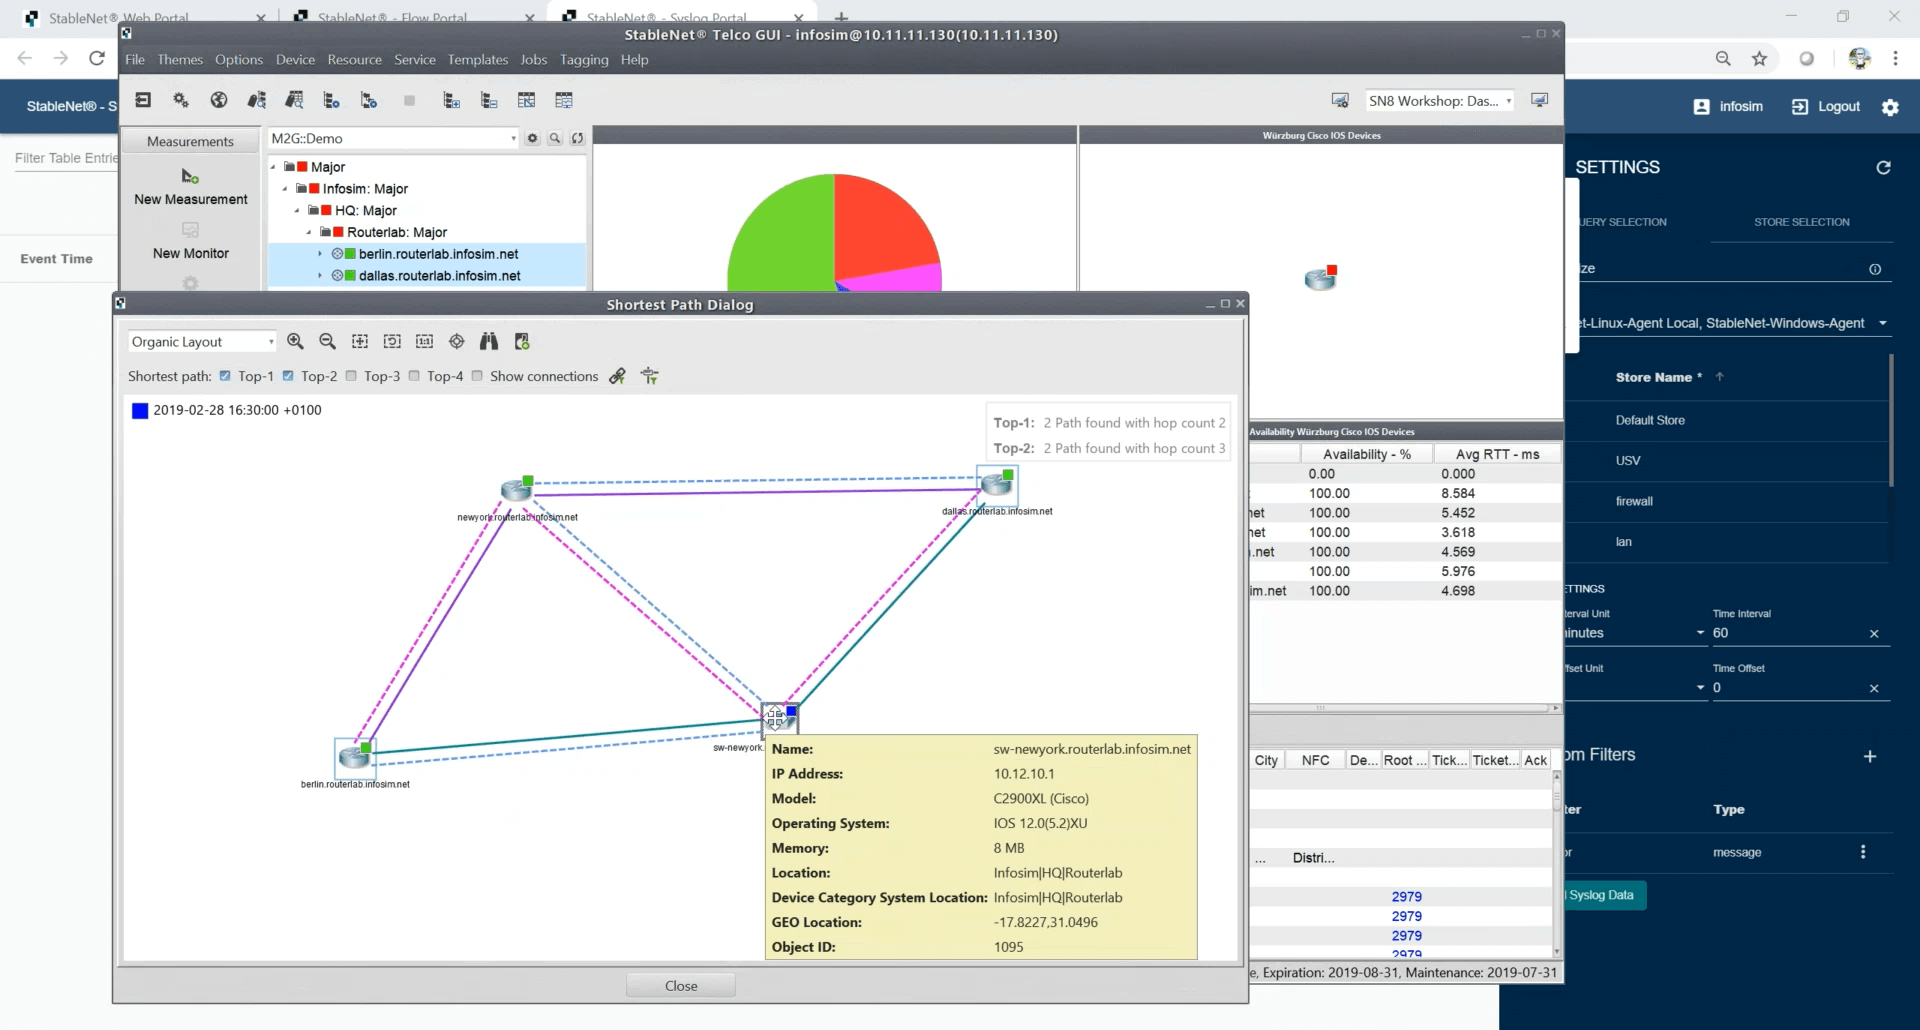This screenshot has width=1920, height=1030.
Task: Click the gears settings icon in the toolbar
Action: (x=180, y=100)
